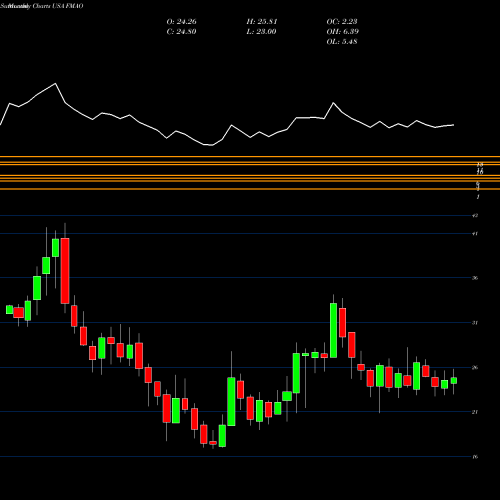Click the tall green candle crossing the 31 line
500x500 pixels.
333,330
